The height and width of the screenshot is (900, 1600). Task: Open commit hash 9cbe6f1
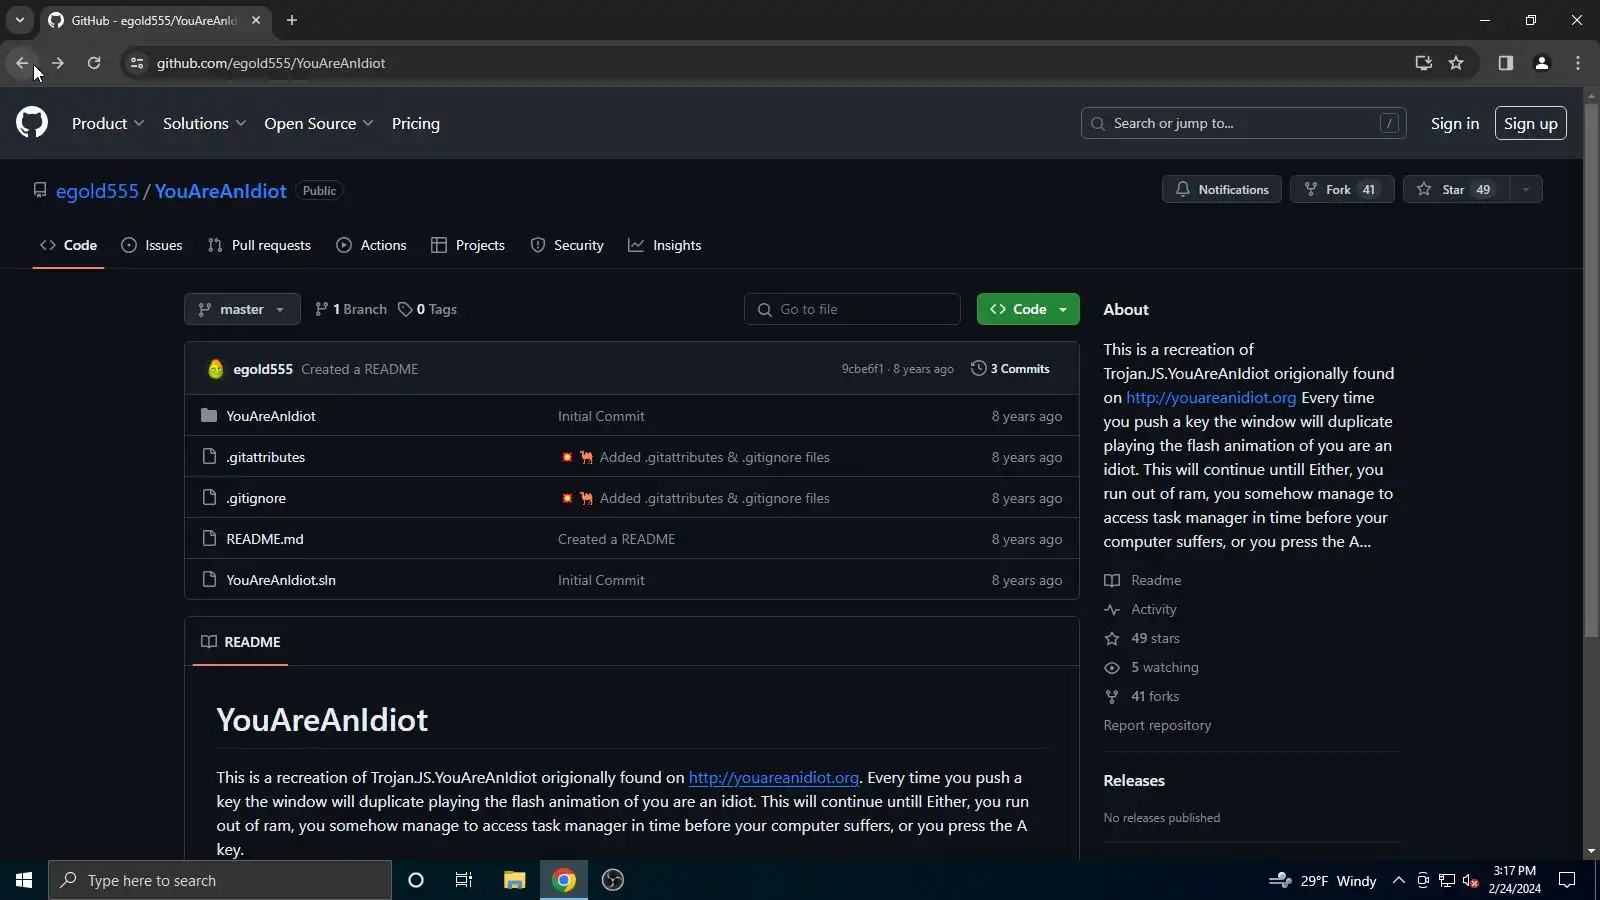(862, 369)
